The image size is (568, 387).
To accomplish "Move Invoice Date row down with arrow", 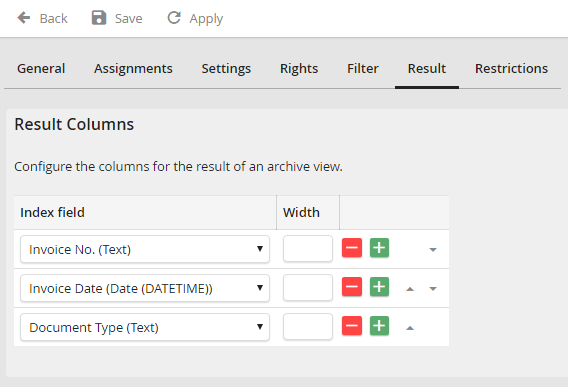I will point(433,289).
